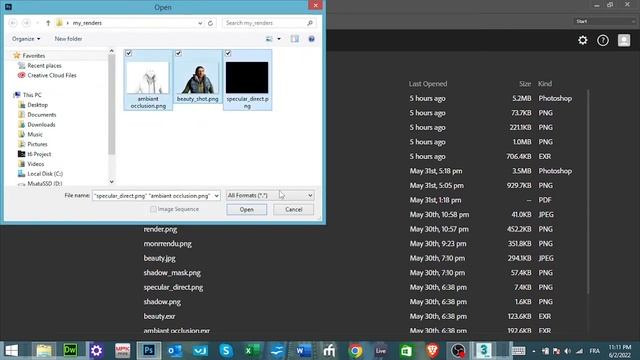Open beauty.exr from recent files
Screen dimensions: 640x360
pos(159,316)
